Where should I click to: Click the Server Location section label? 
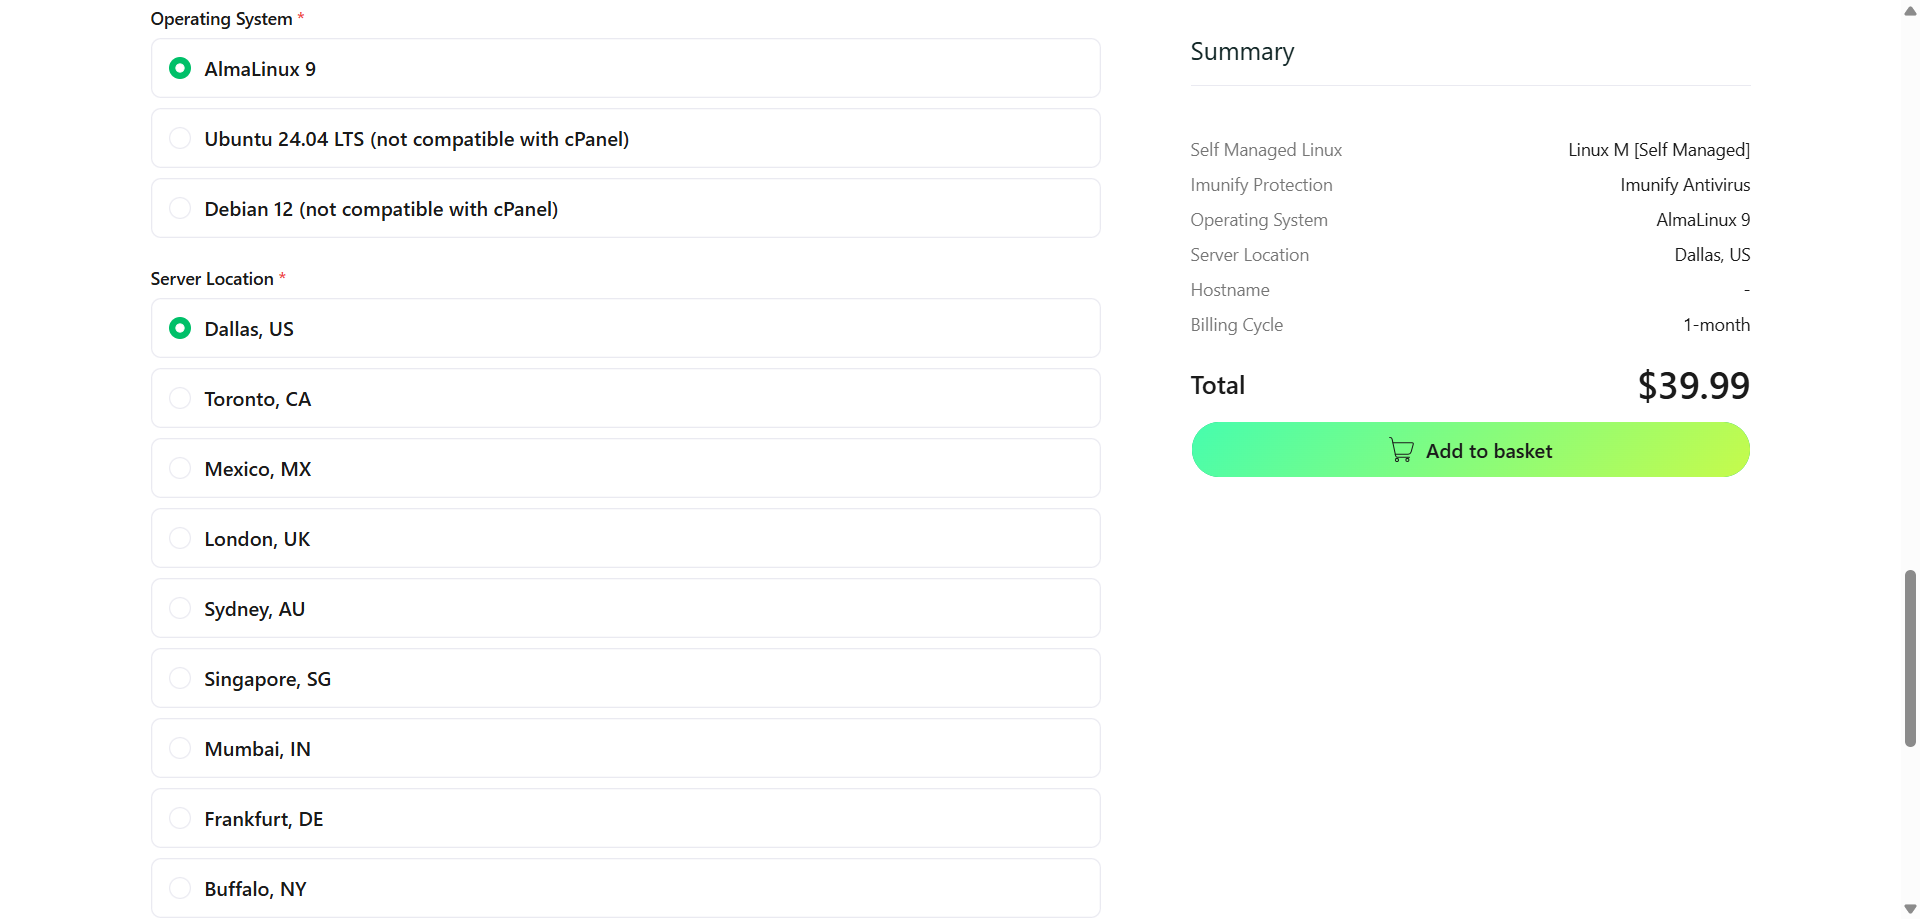212,279
